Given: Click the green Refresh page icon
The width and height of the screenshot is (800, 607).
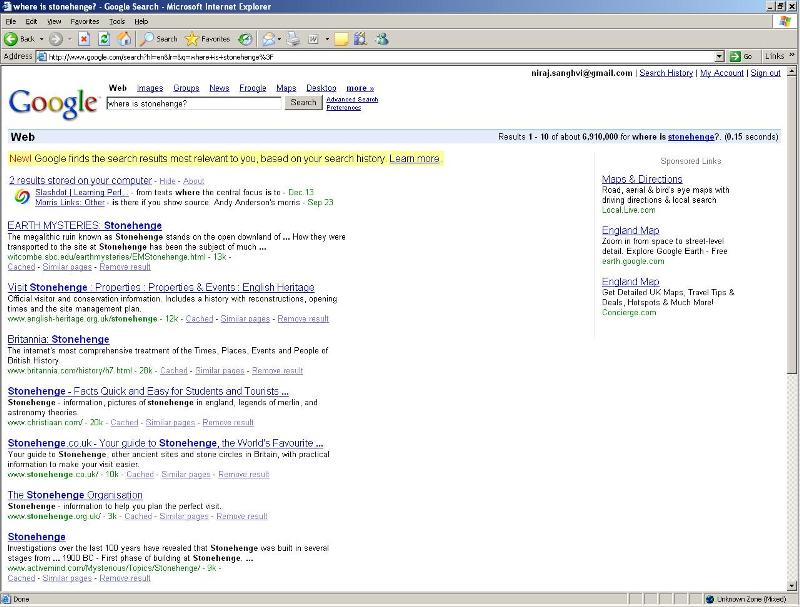Looking at the screenshot, I should [x=104, y=39].
